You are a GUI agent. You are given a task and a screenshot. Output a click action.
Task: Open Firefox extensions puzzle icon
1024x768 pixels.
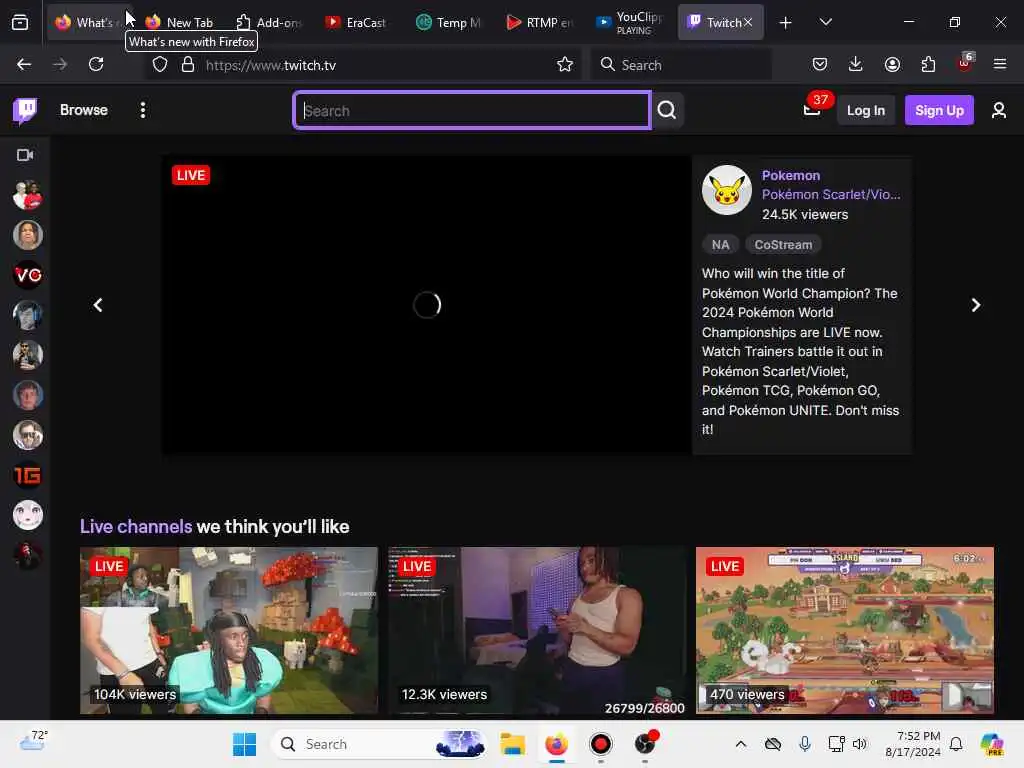(928, 65)
